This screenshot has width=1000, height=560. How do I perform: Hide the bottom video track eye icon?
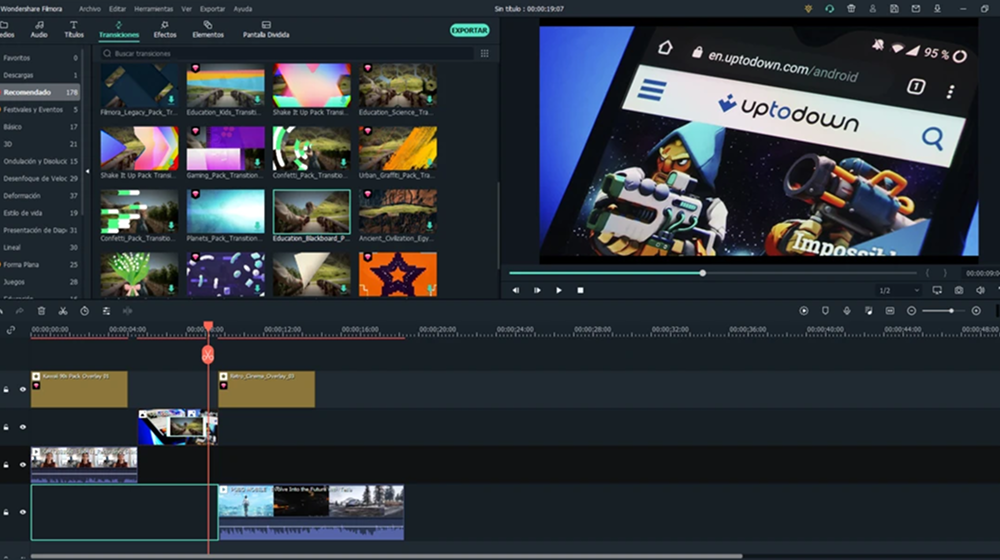23,512
